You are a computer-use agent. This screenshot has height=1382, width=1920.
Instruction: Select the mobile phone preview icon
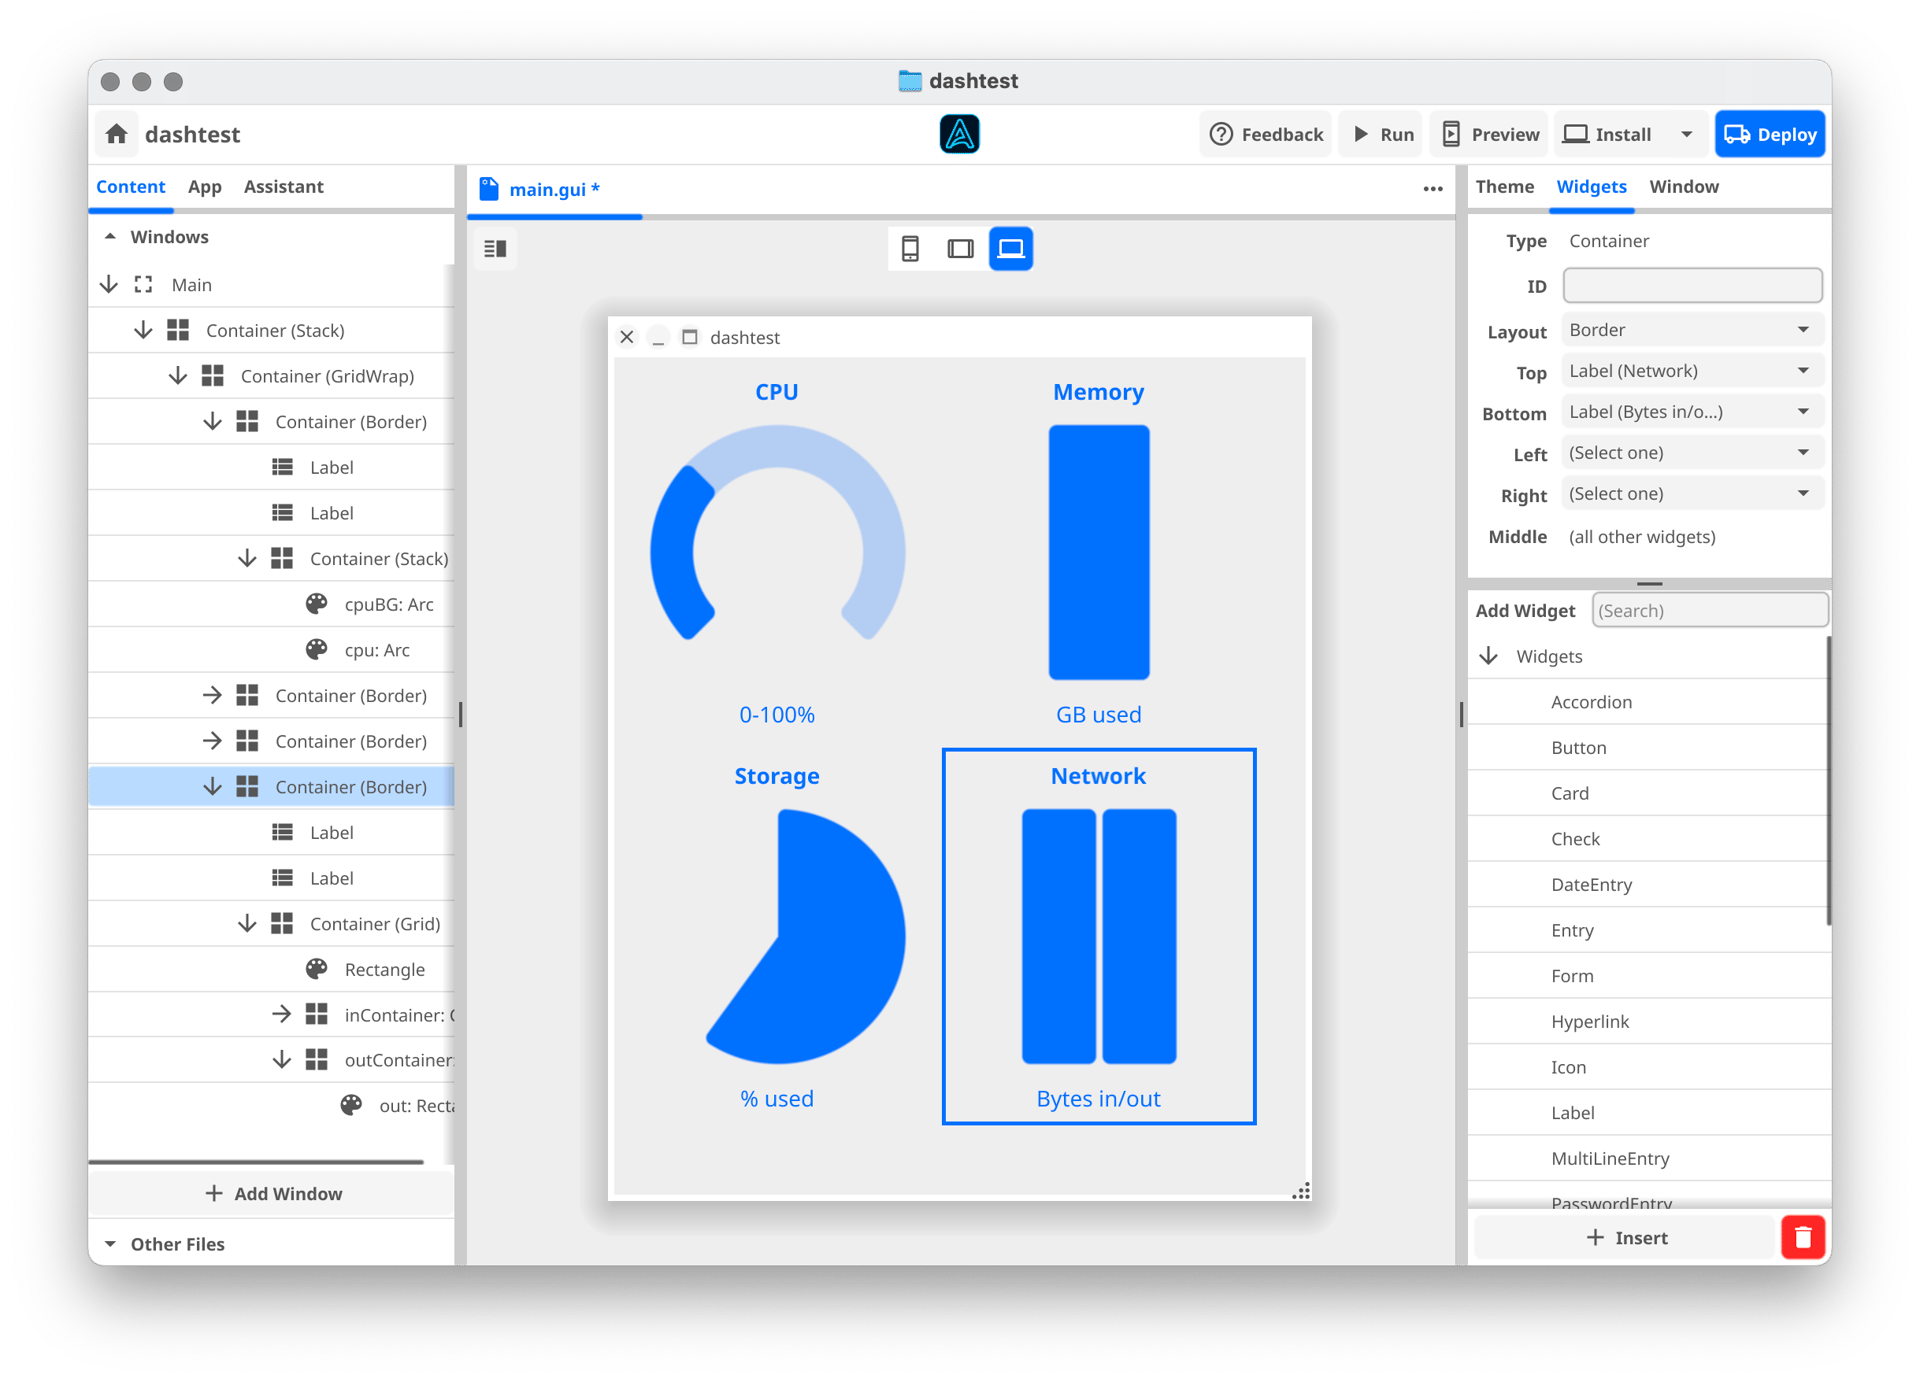(910, 249)
